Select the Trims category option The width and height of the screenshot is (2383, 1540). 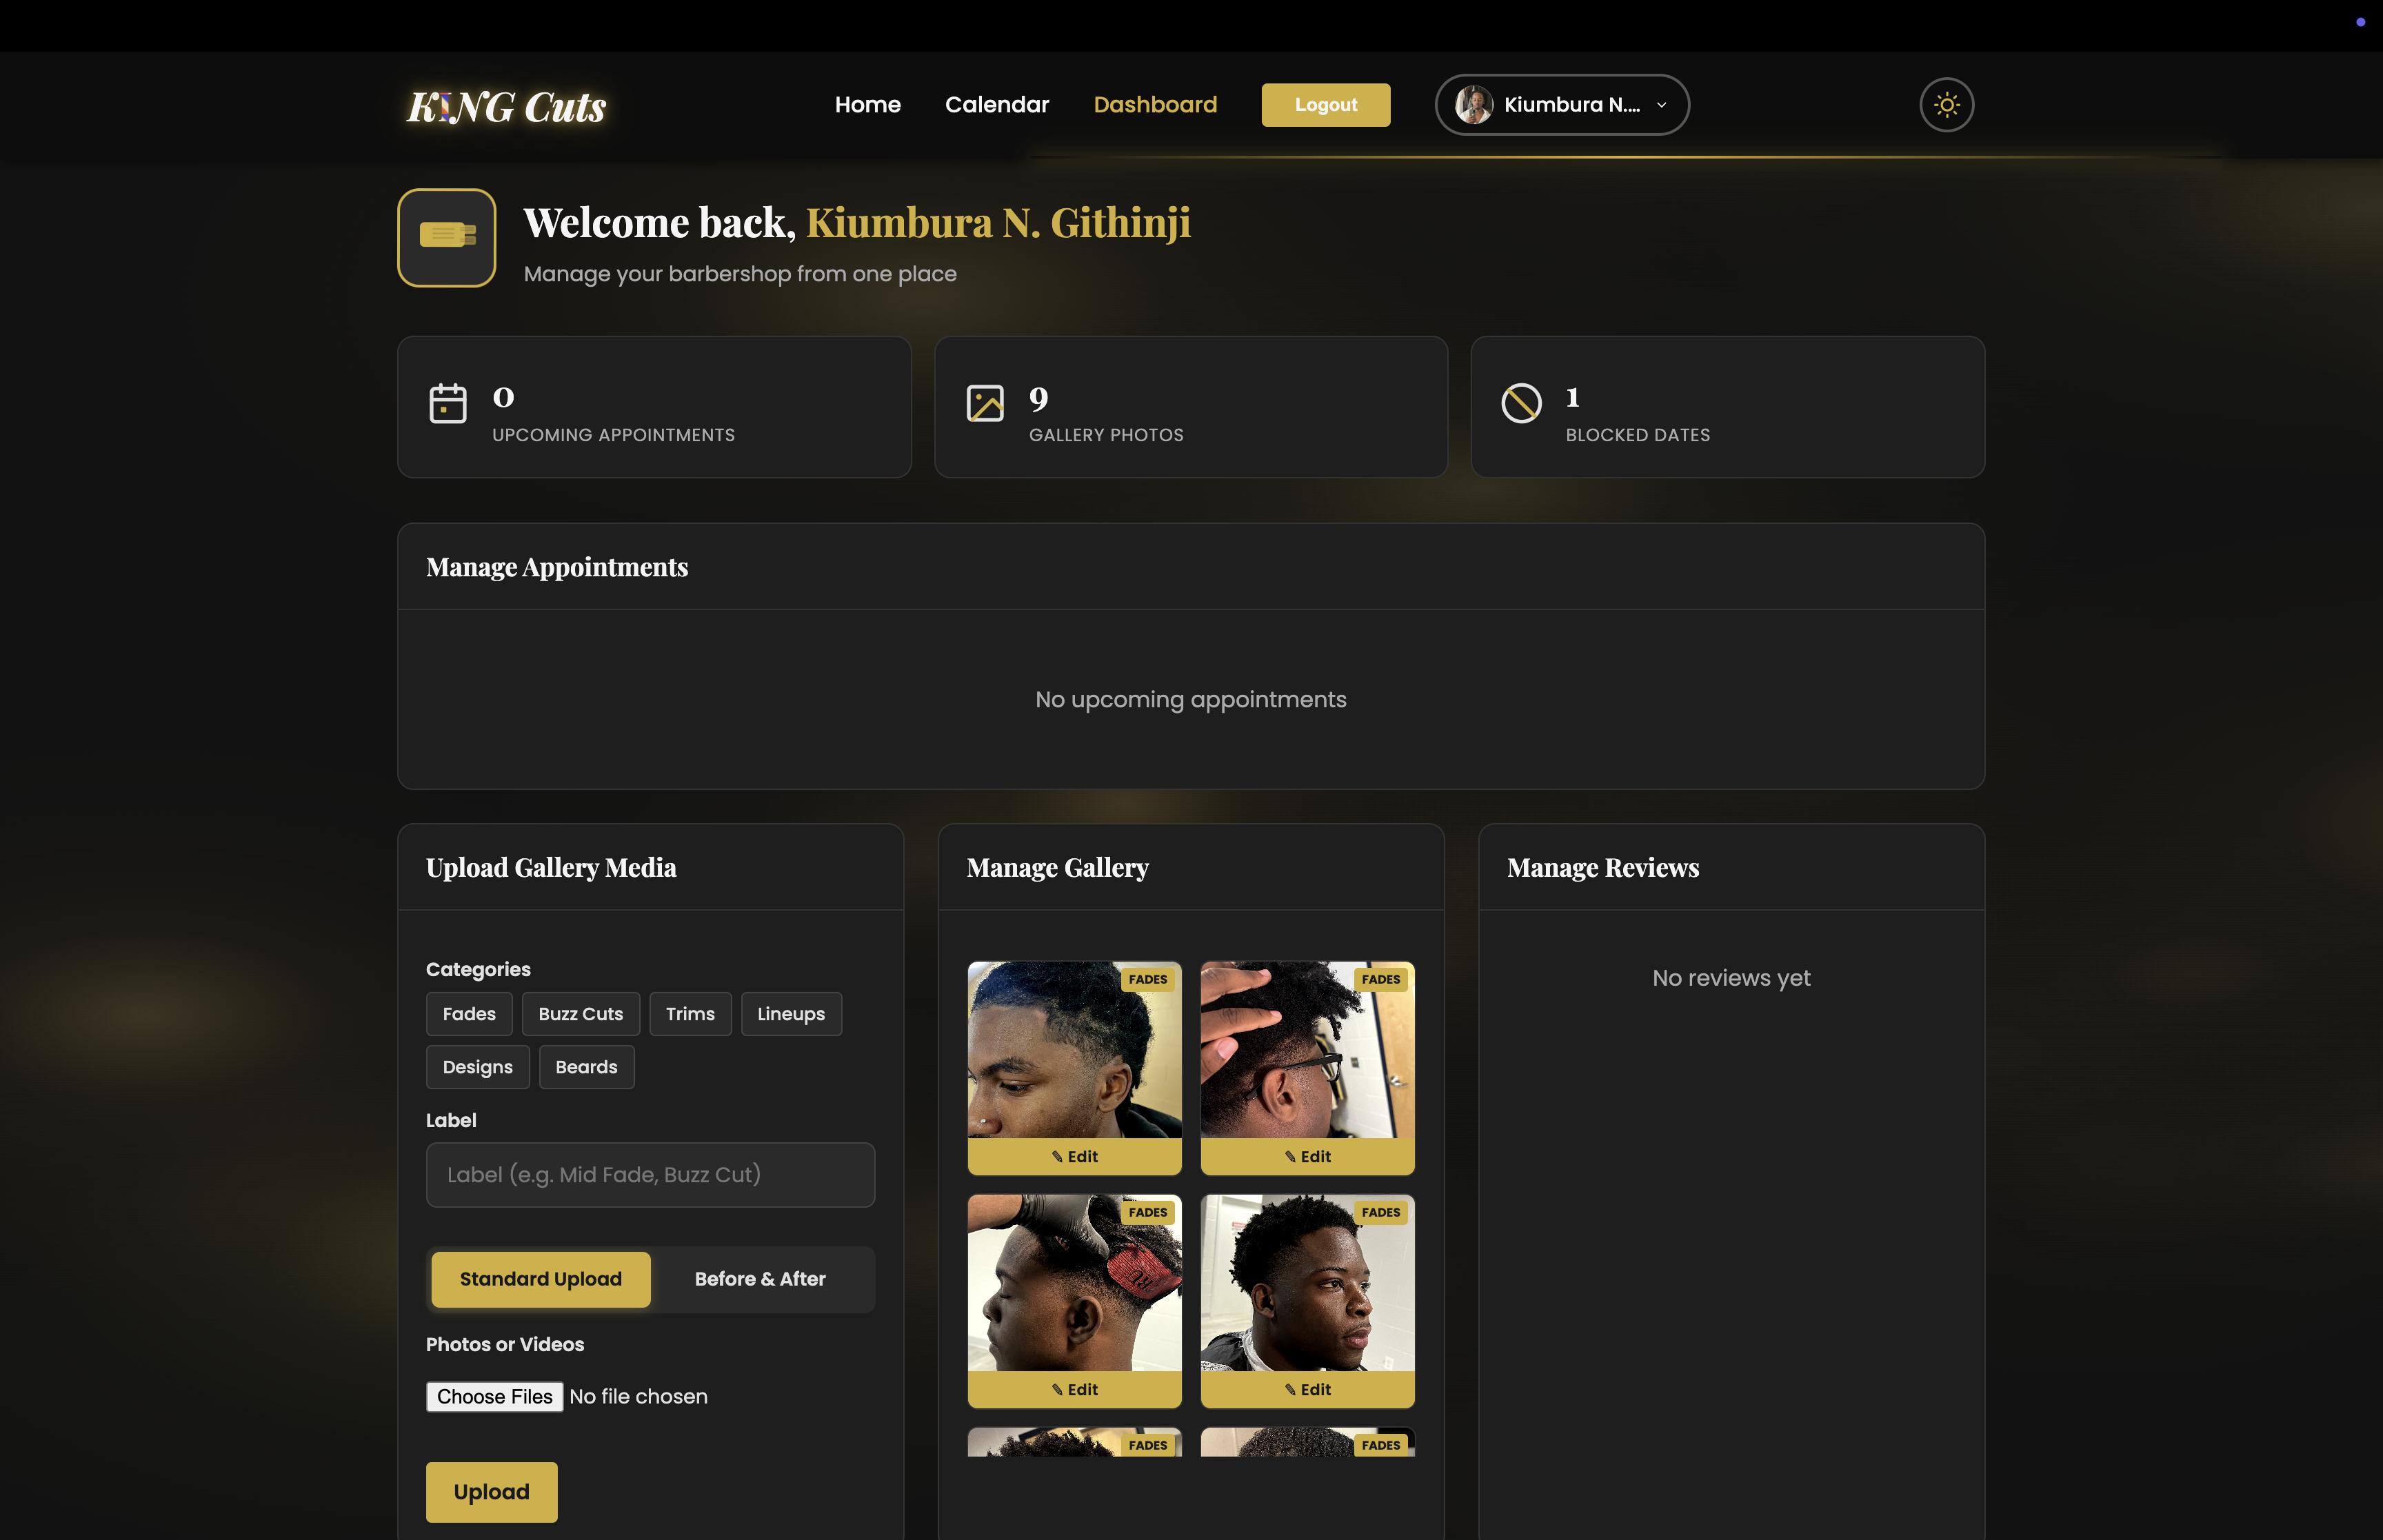point(690,1013)
